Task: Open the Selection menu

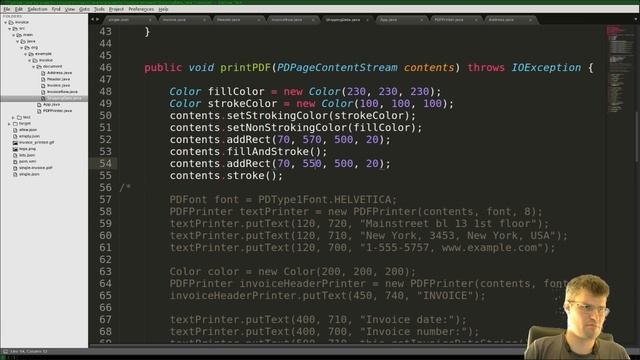Action: click(38, 9)
